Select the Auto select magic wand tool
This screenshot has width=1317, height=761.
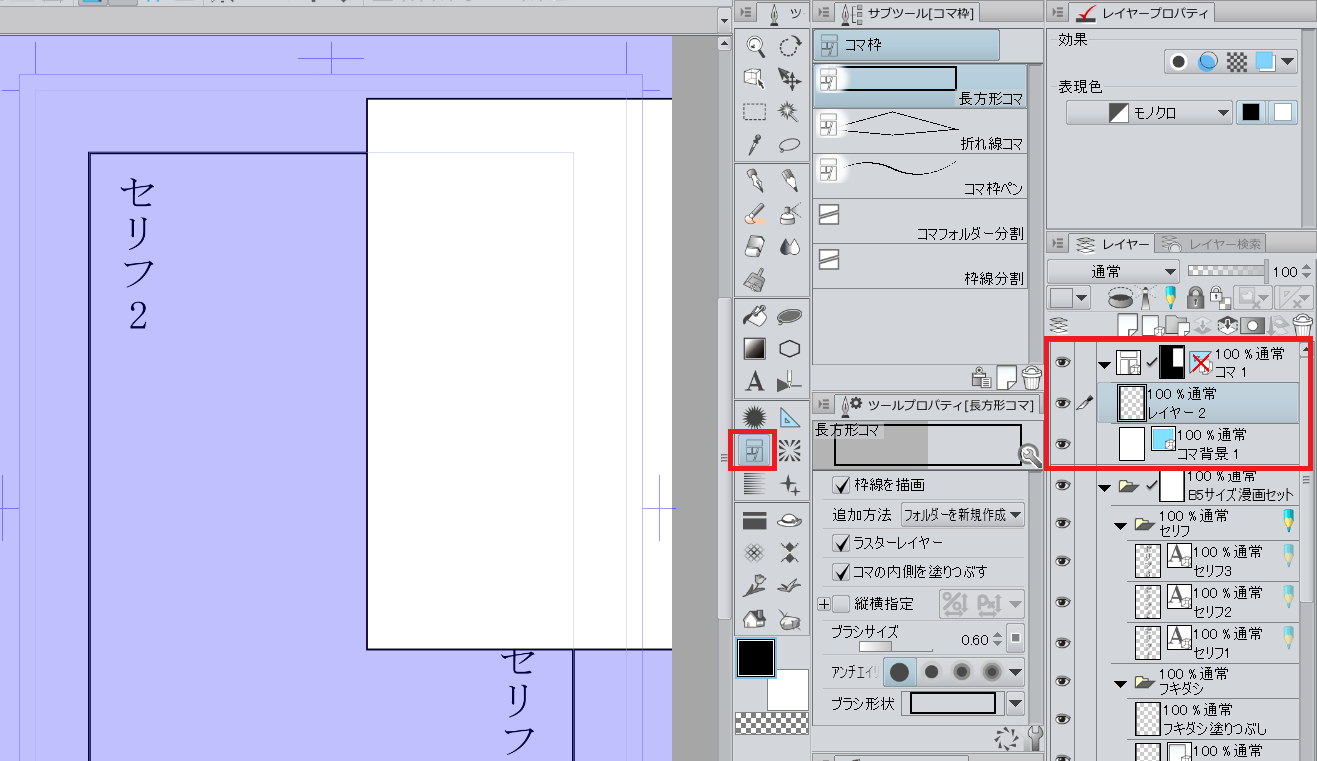click(x=790, y=111)
